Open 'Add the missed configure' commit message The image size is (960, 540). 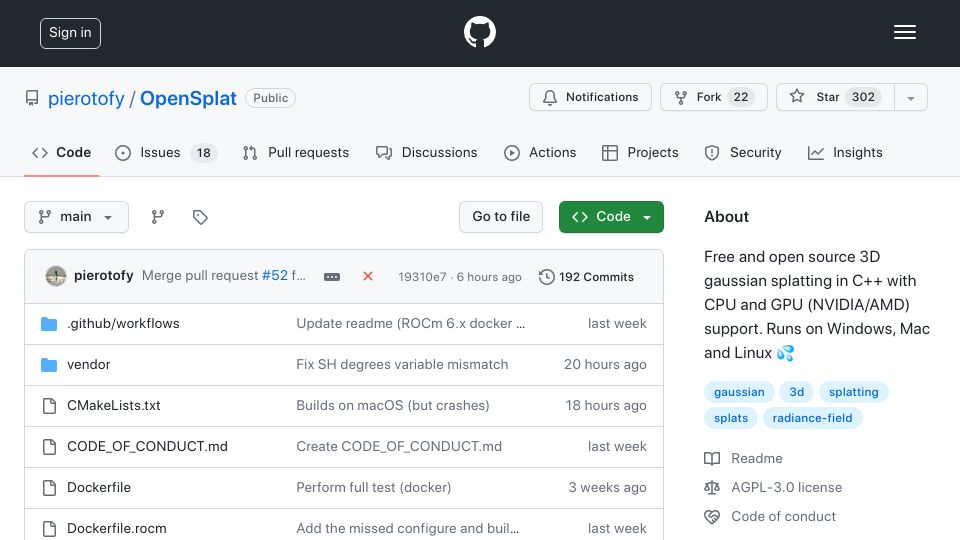(x=408, y=528)
